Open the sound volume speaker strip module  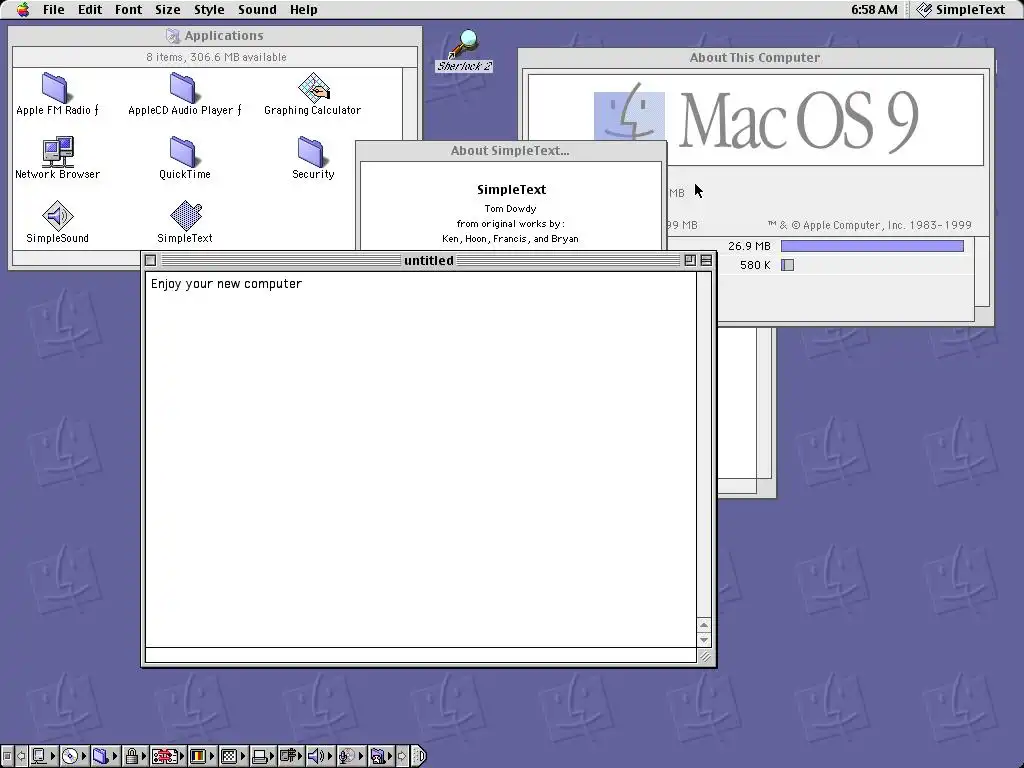[321, 756]
